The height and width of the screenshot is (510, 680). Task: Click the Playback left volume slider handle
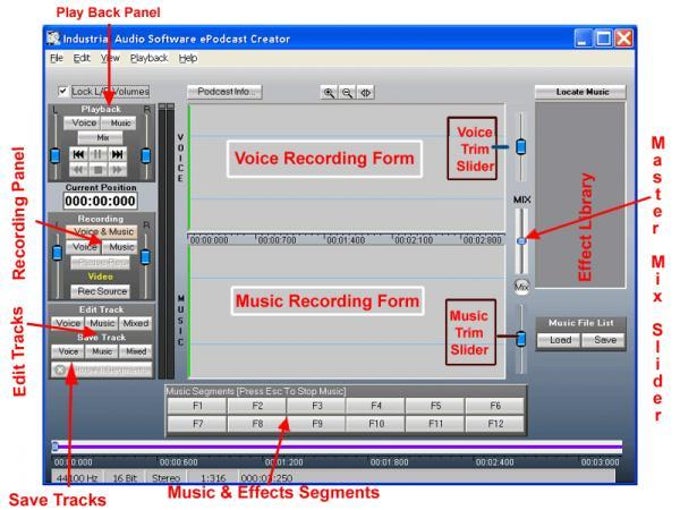pos(55,155)
